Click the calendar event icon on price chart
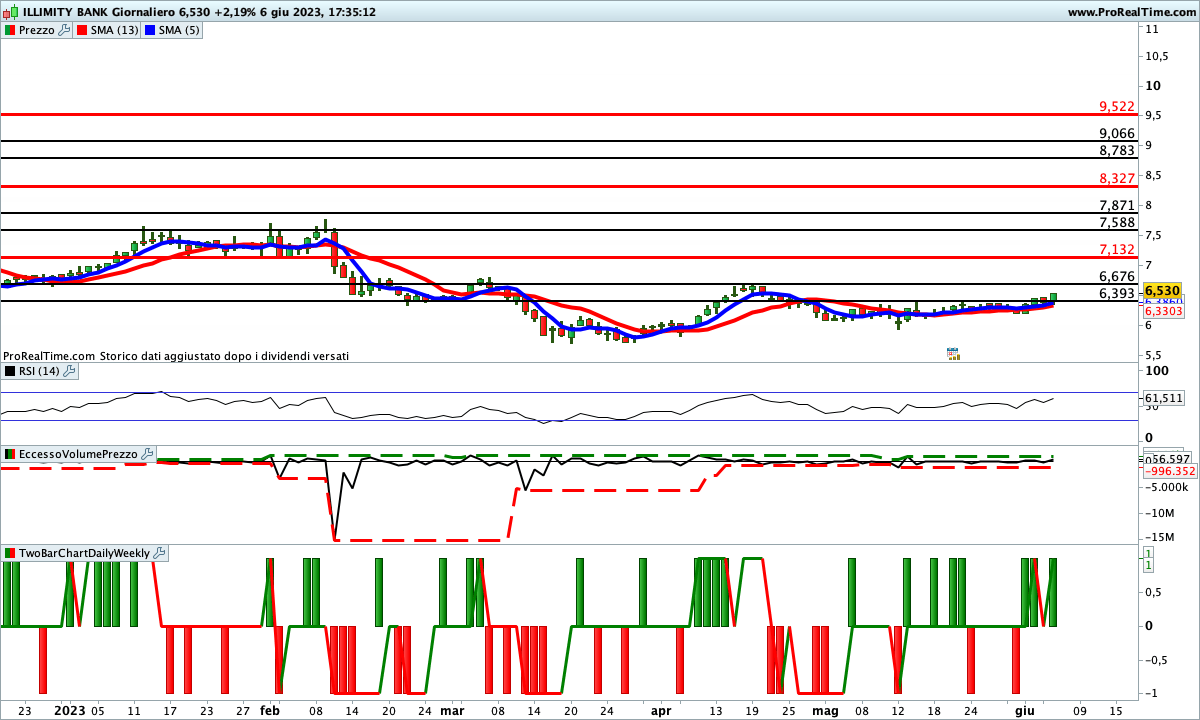 pos(953,353)
